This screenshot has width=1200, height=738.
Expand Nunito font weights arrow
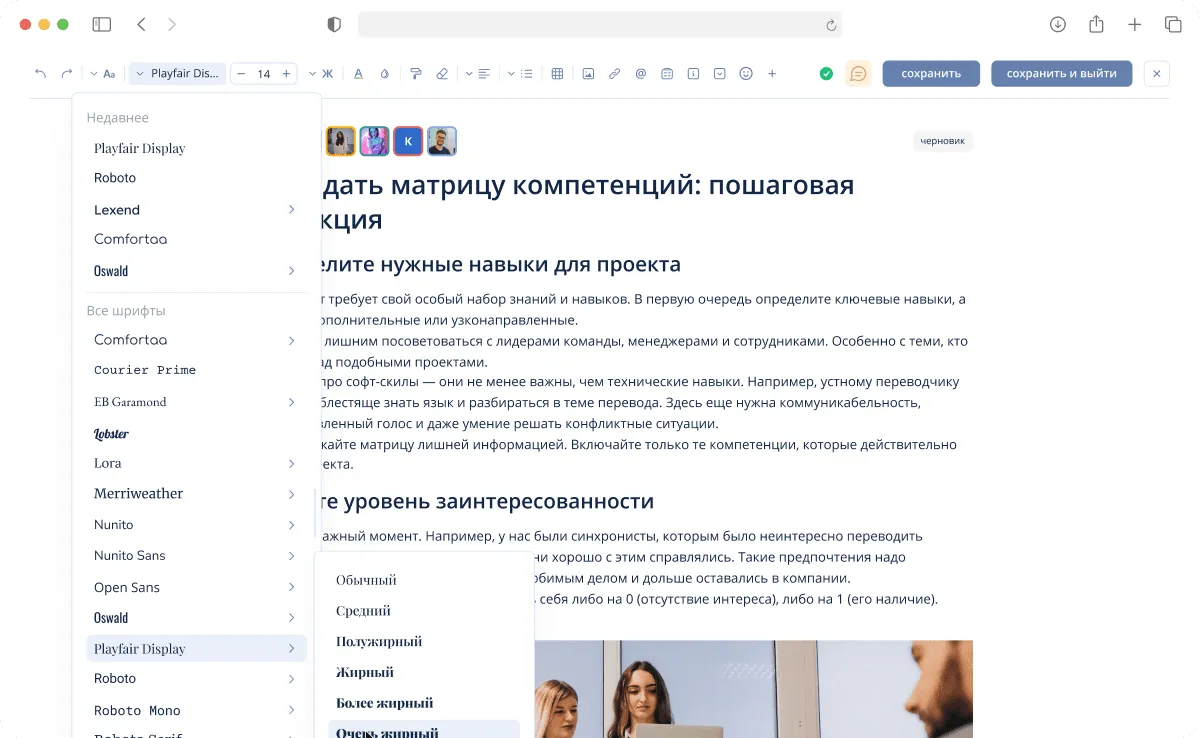(x=291, y=525)
